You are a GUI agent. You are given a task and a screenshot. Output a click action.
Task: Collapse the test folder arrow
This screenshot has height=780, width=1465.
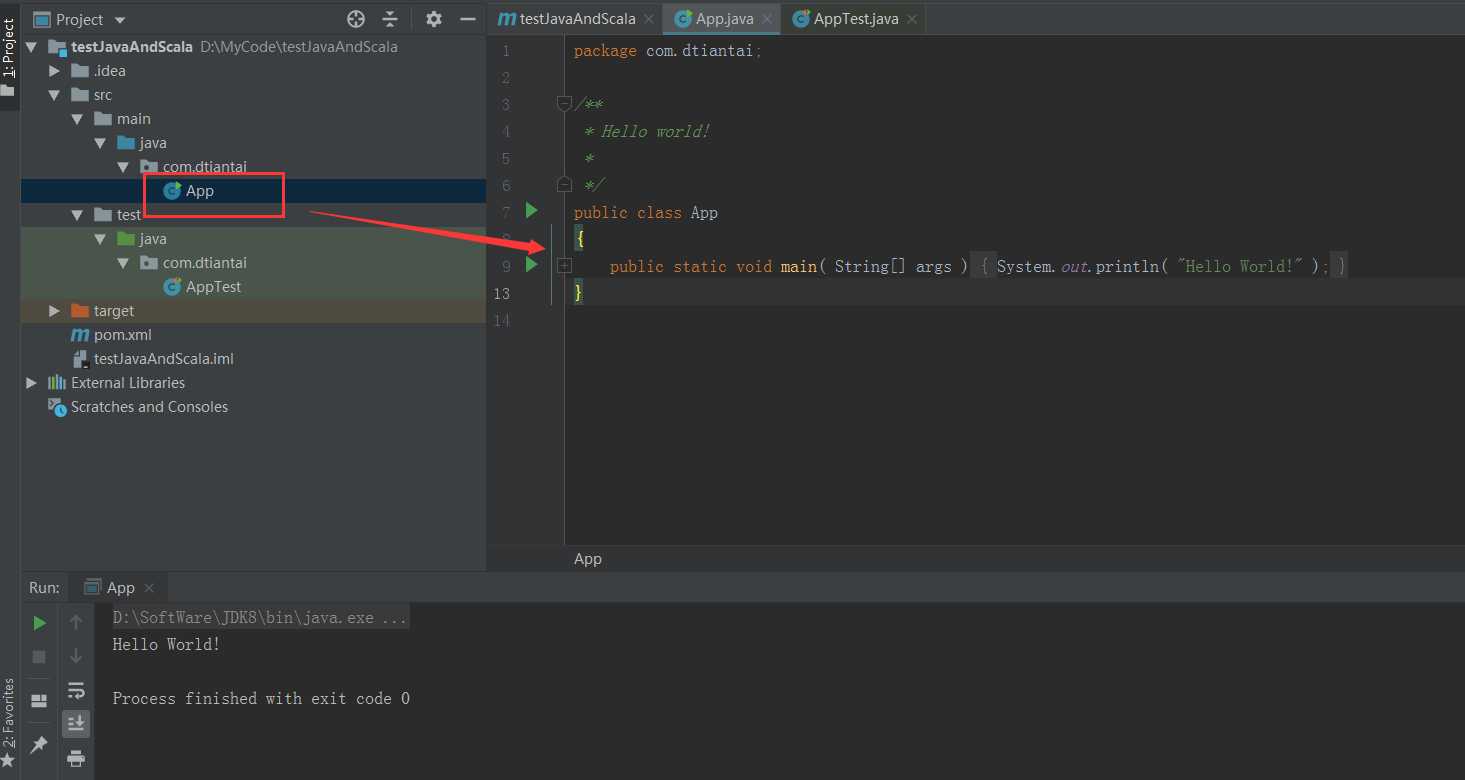78,215
